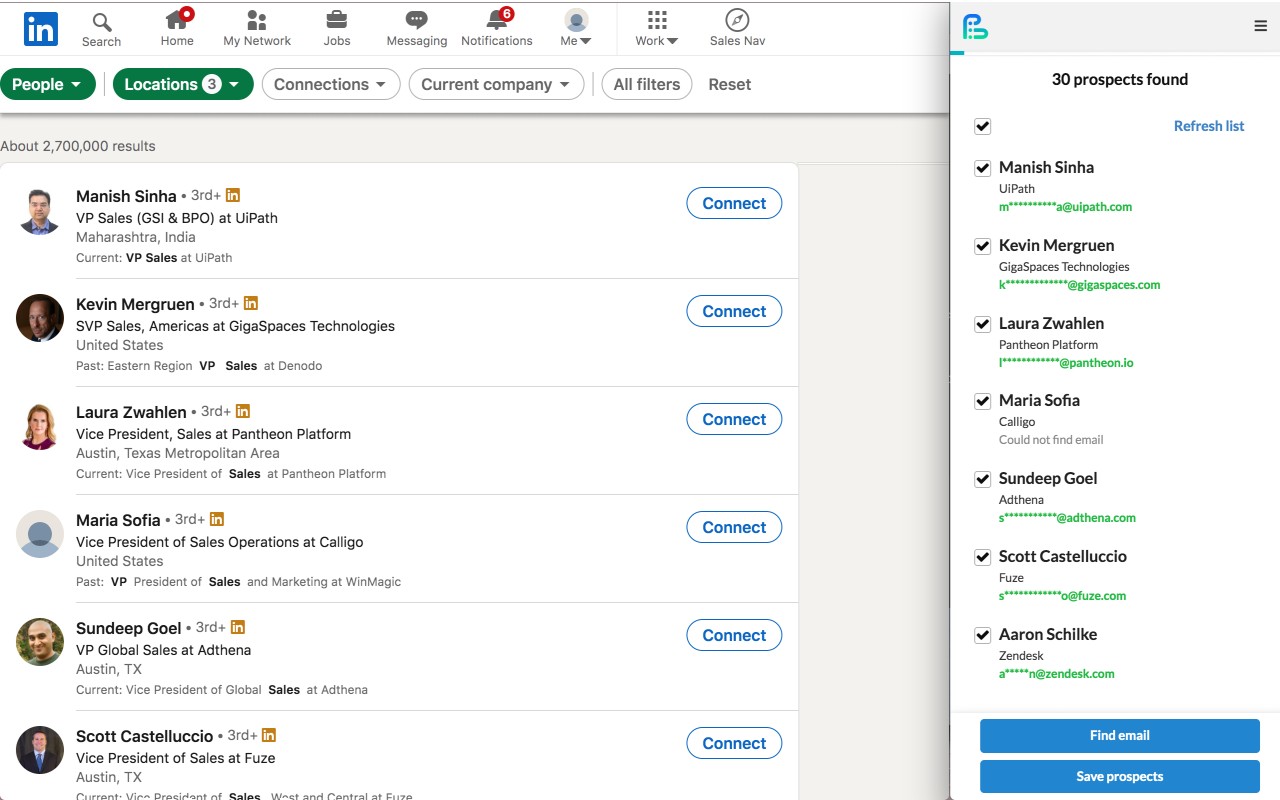Launch Sales Navigator
Screen dimensions: 1280x800
click(736, 21)
